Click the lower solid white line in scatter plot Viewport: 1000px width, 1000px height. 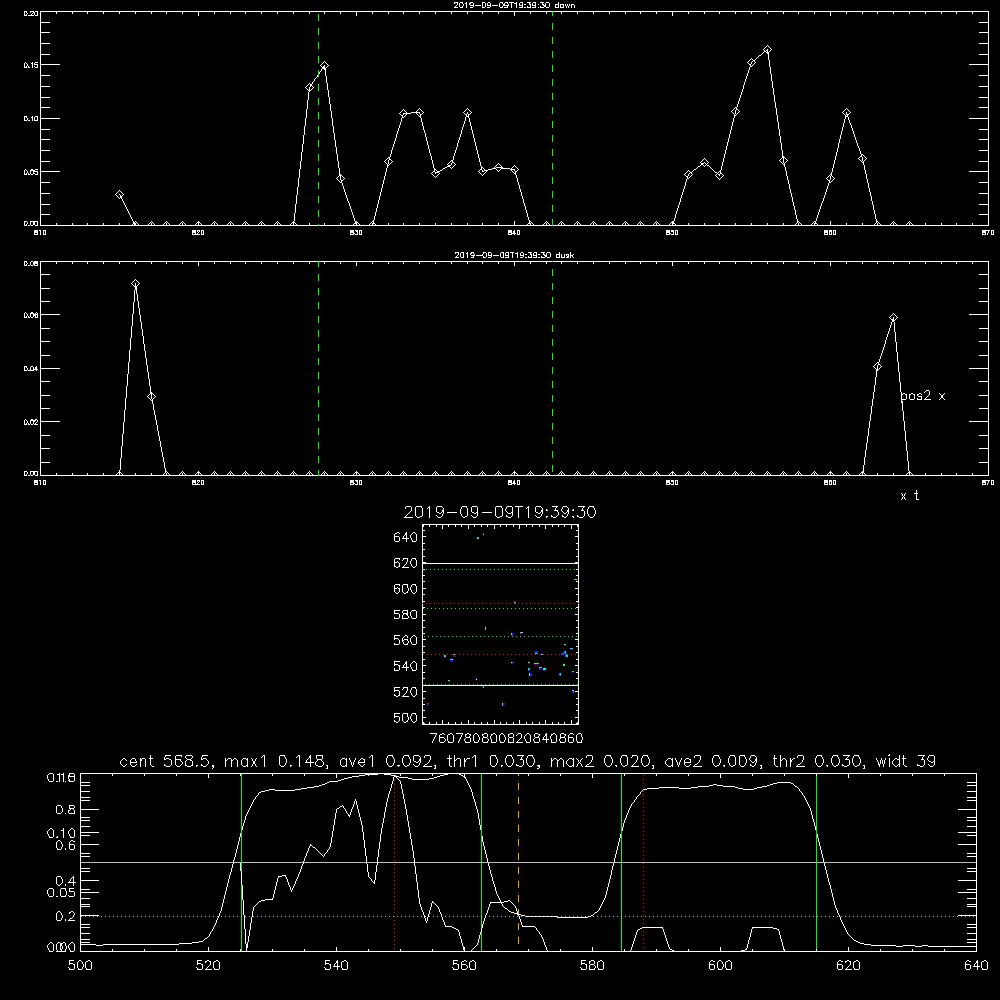(500, 685)
